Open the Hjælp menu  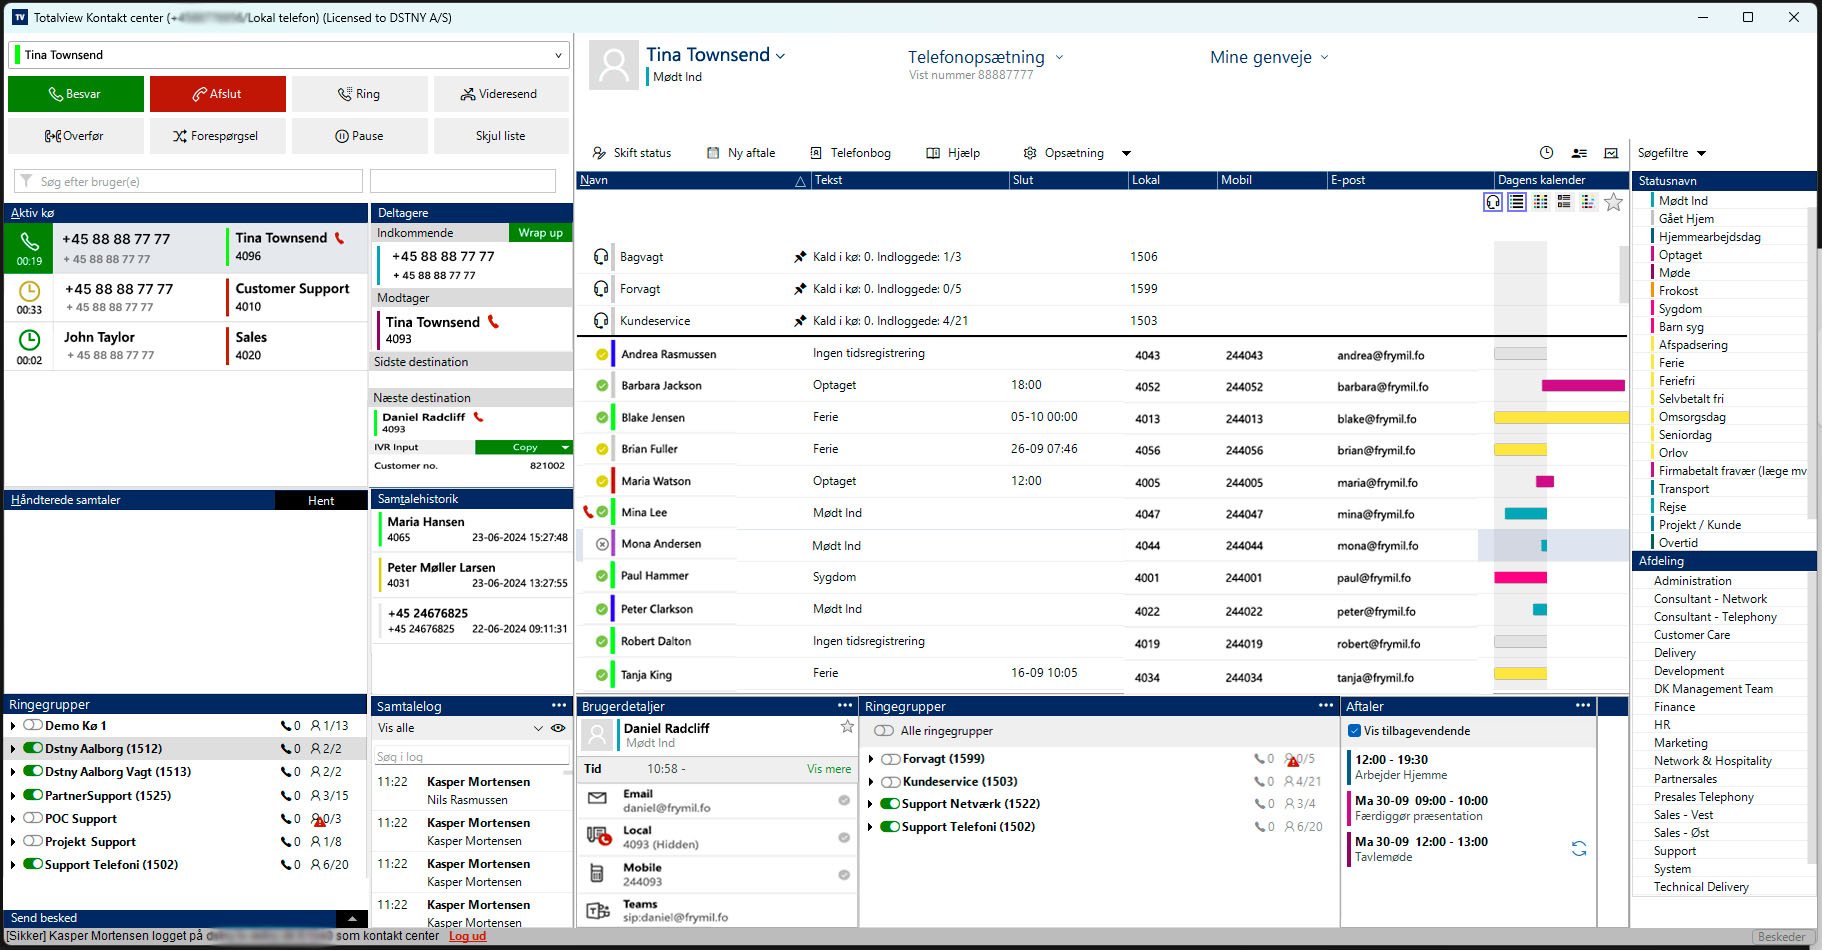pos(953,153)
